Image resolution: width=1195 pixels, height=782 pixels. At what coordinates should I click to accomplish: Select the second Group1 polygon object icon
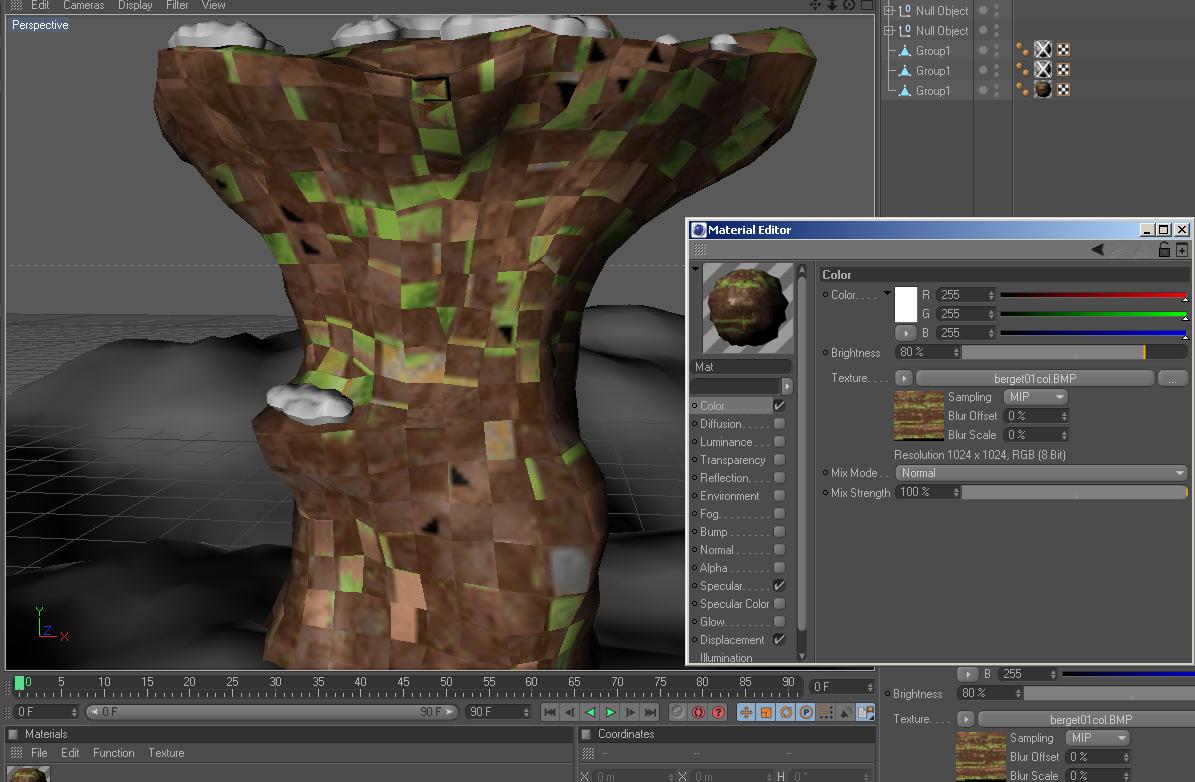[x=905, y=70]
